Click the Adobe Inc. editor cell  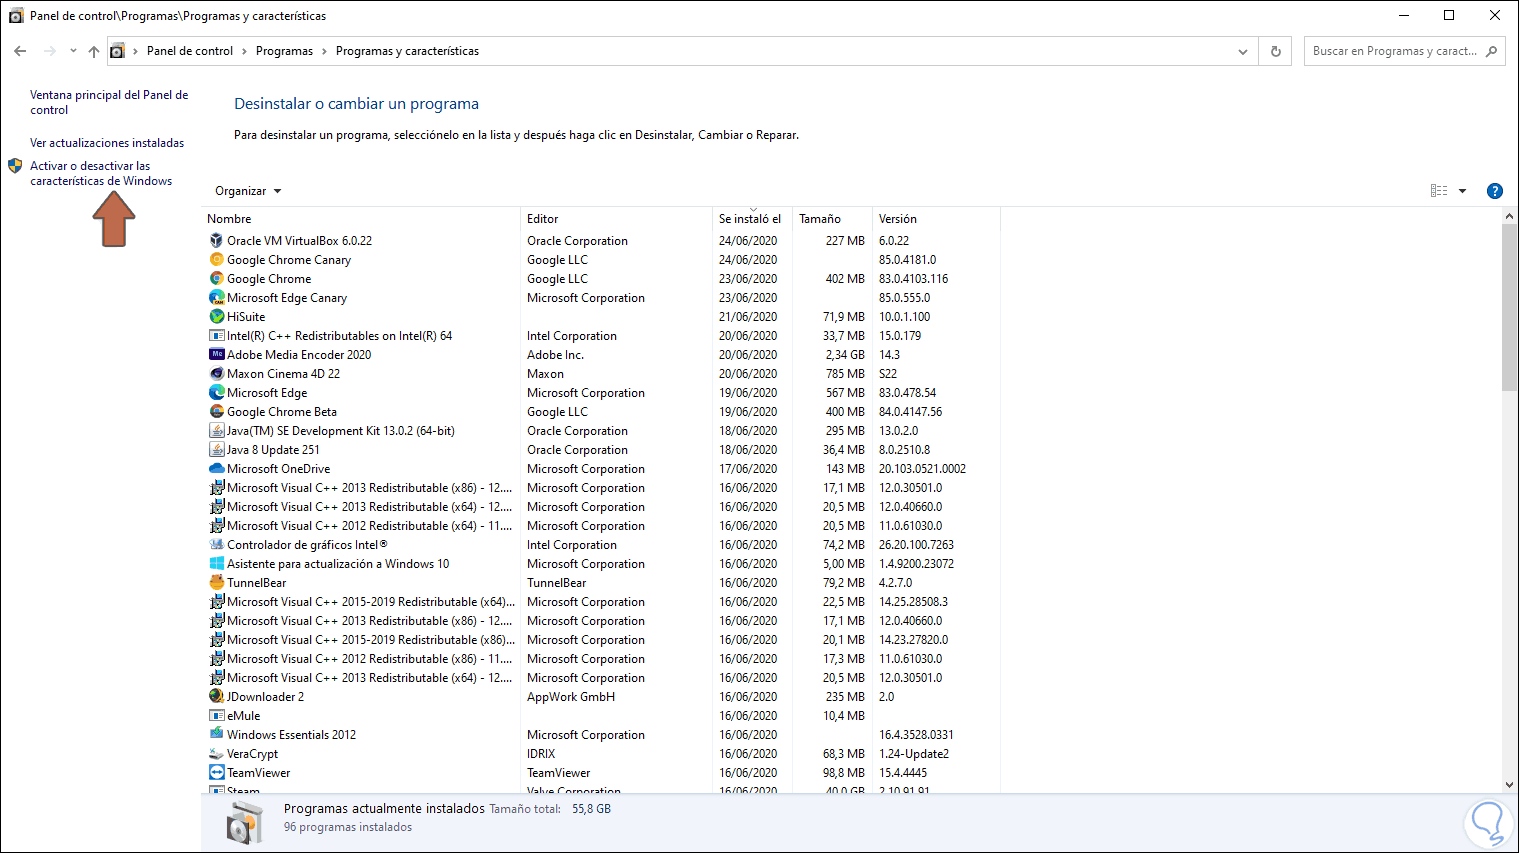click(555, 354)
